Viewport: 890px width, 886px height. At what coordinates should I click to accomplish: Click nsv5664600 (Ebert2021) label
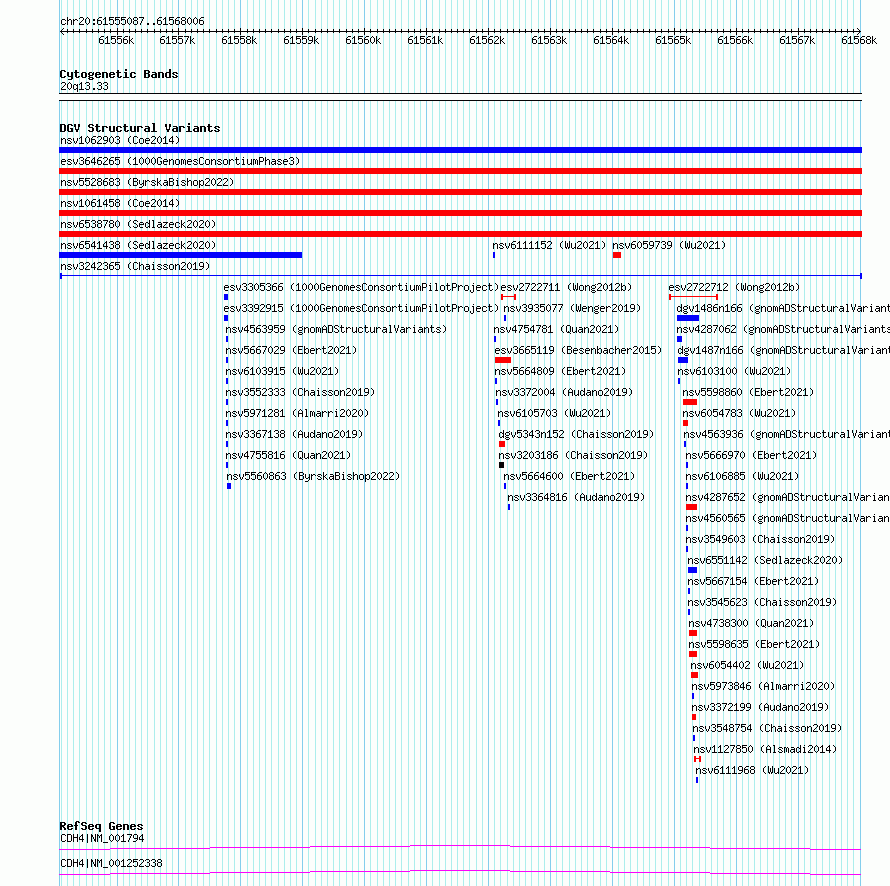569,476
